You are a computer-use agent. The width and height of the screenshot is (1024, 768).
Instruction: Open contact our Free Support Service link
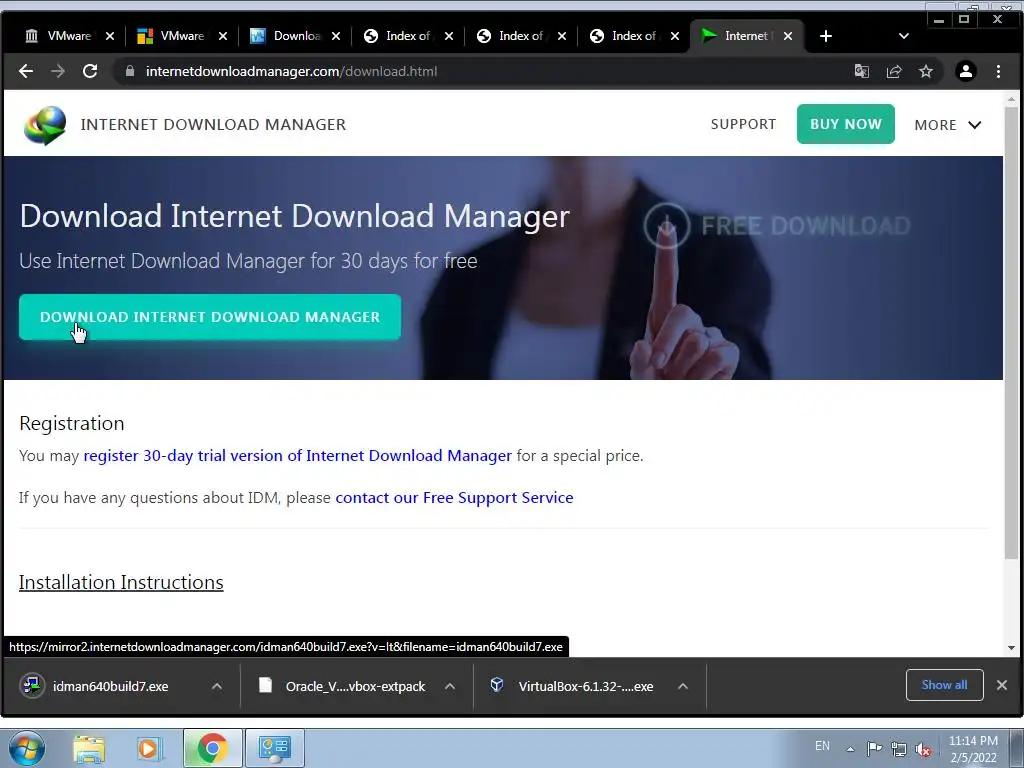click(x=454, y=498)
